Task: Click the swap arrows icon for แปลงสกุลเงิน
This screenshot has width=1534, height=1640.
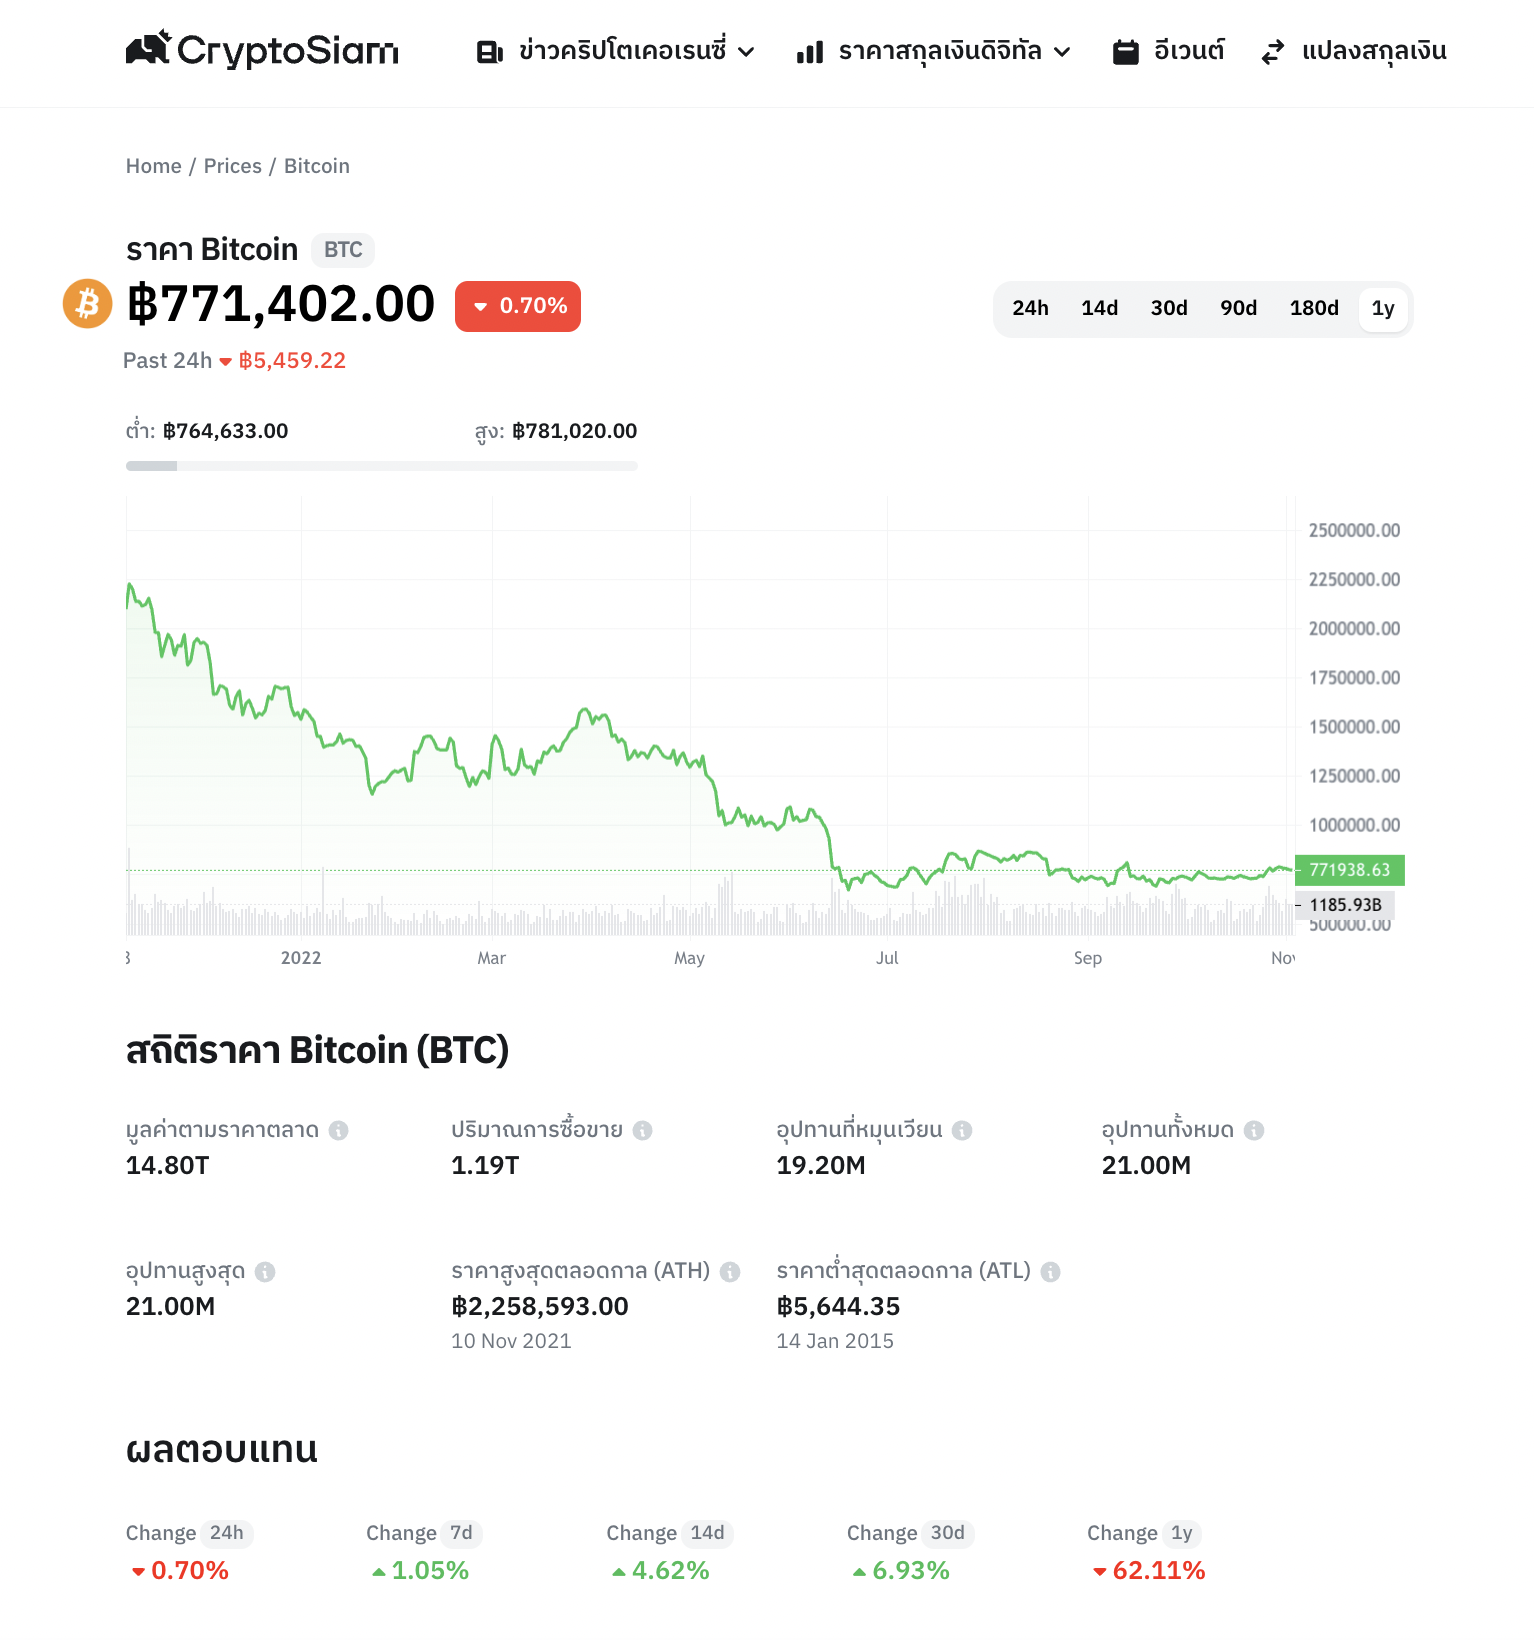Action: tap(1273, 52)
